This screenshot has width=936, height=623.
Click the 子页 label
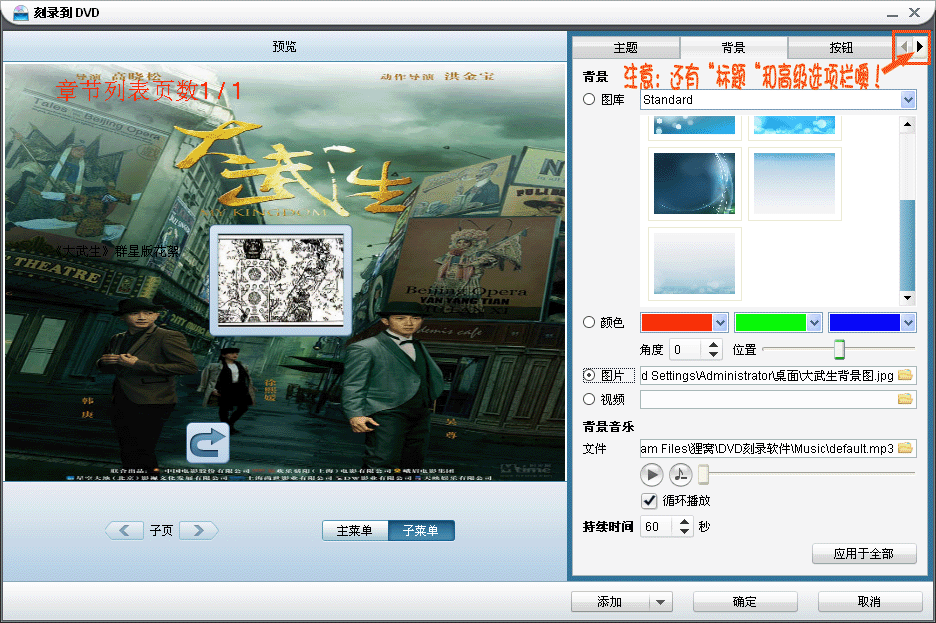(x=161, y=531)
